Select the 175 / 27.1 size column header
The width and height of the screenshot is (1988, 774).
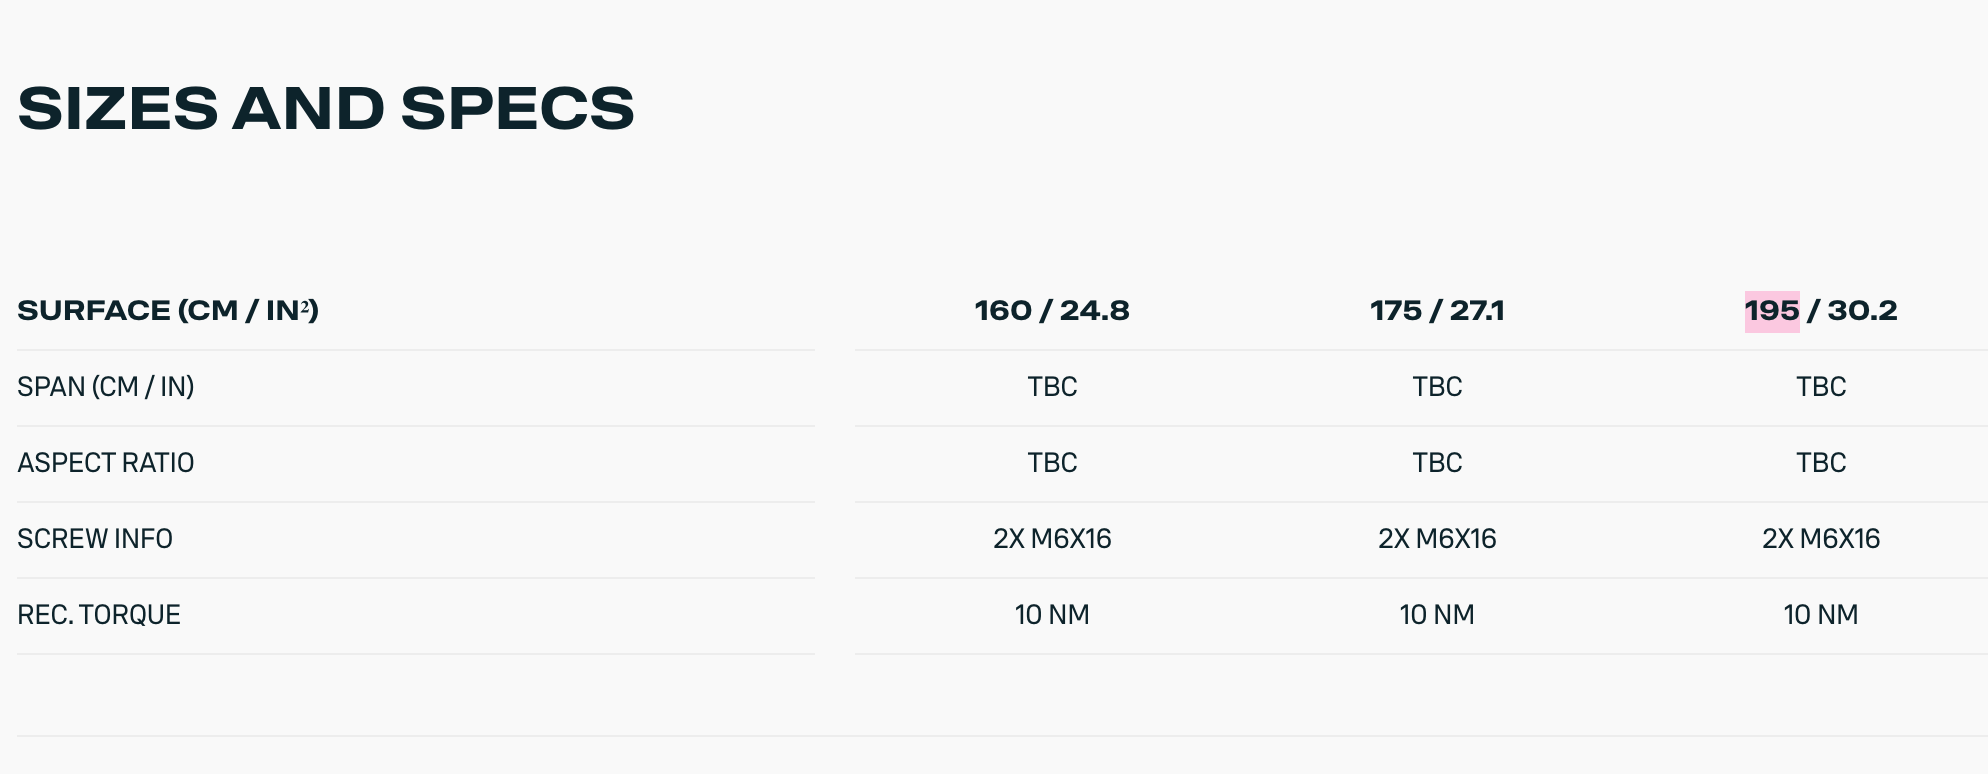[1437, 310]
